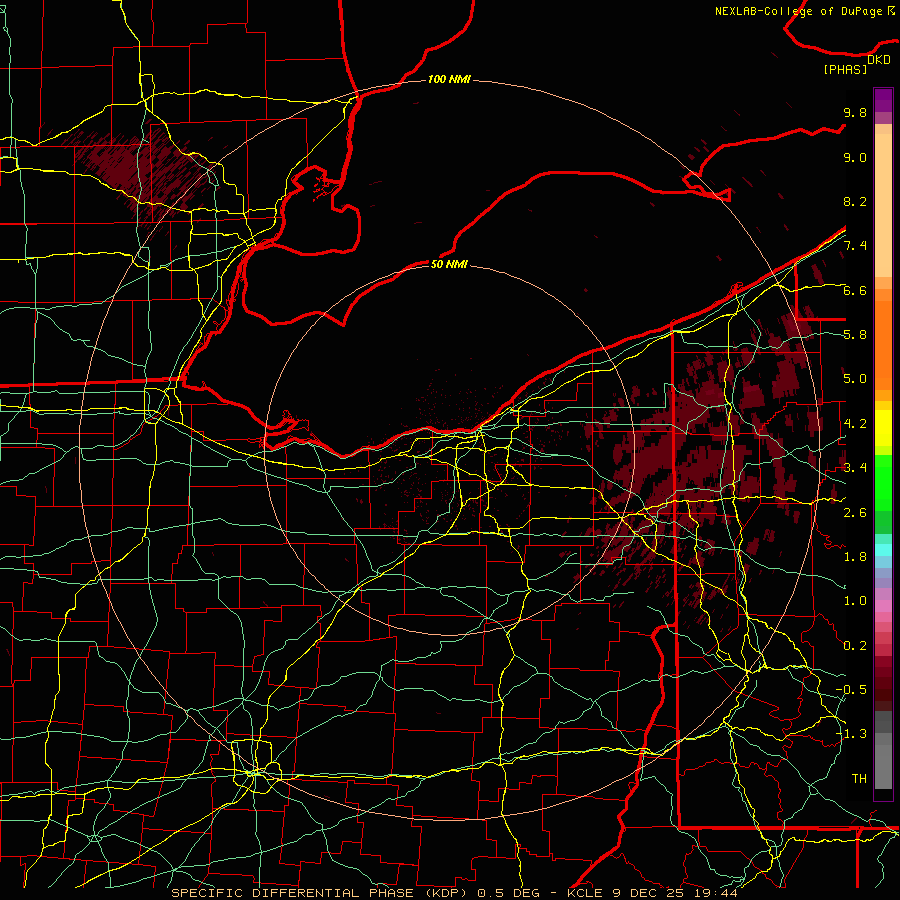Click the 3.4 value on the scale
This screenshot has width=900, height=900.
[x=855, y=468]
